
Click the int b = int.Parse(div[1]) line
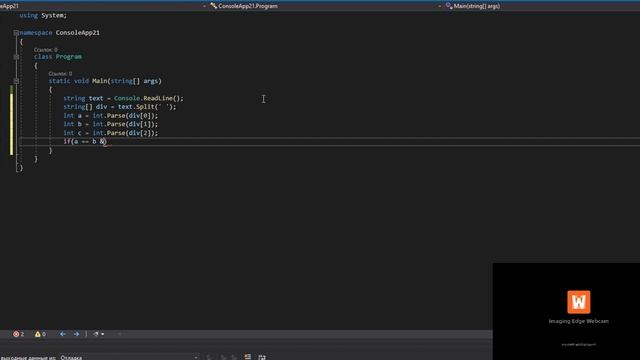click(110, 124)
